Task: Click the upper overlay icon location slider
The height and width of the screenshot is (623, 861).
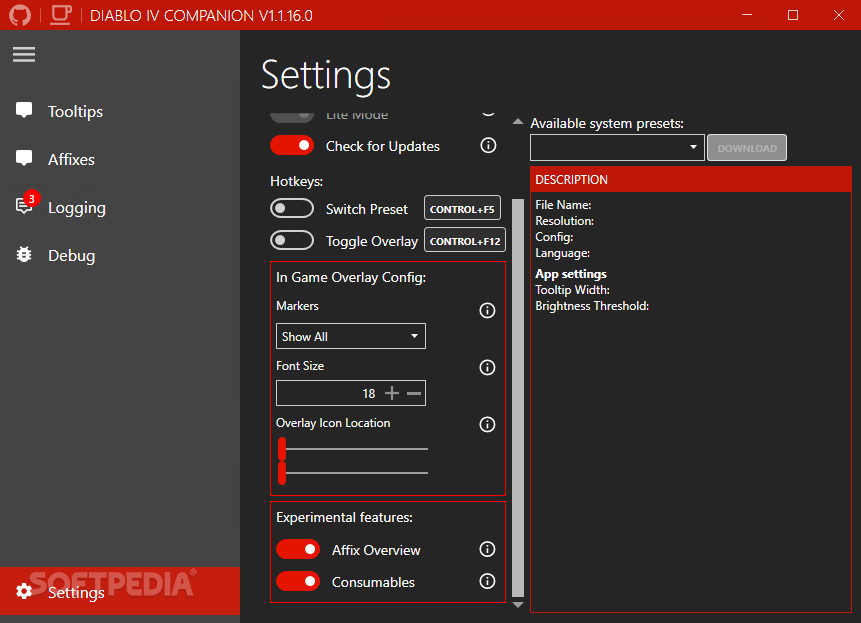Action: pos(352,448)
